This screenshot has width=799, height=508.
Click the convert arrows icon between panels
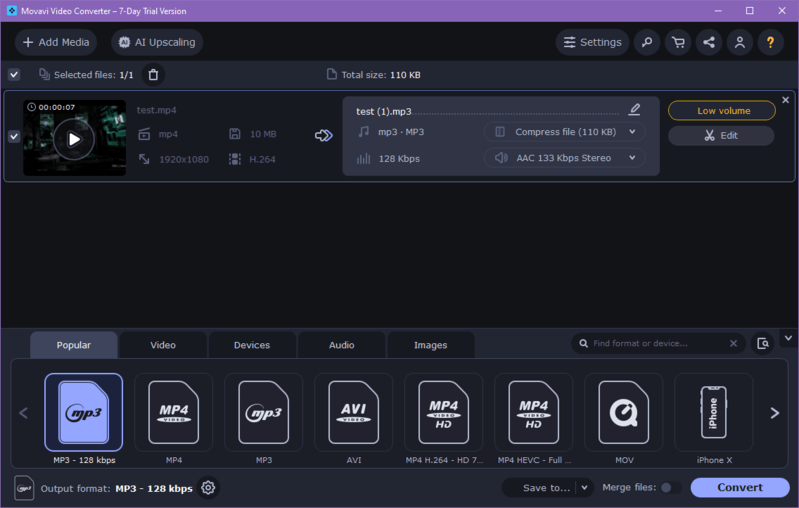pos(324,136)
